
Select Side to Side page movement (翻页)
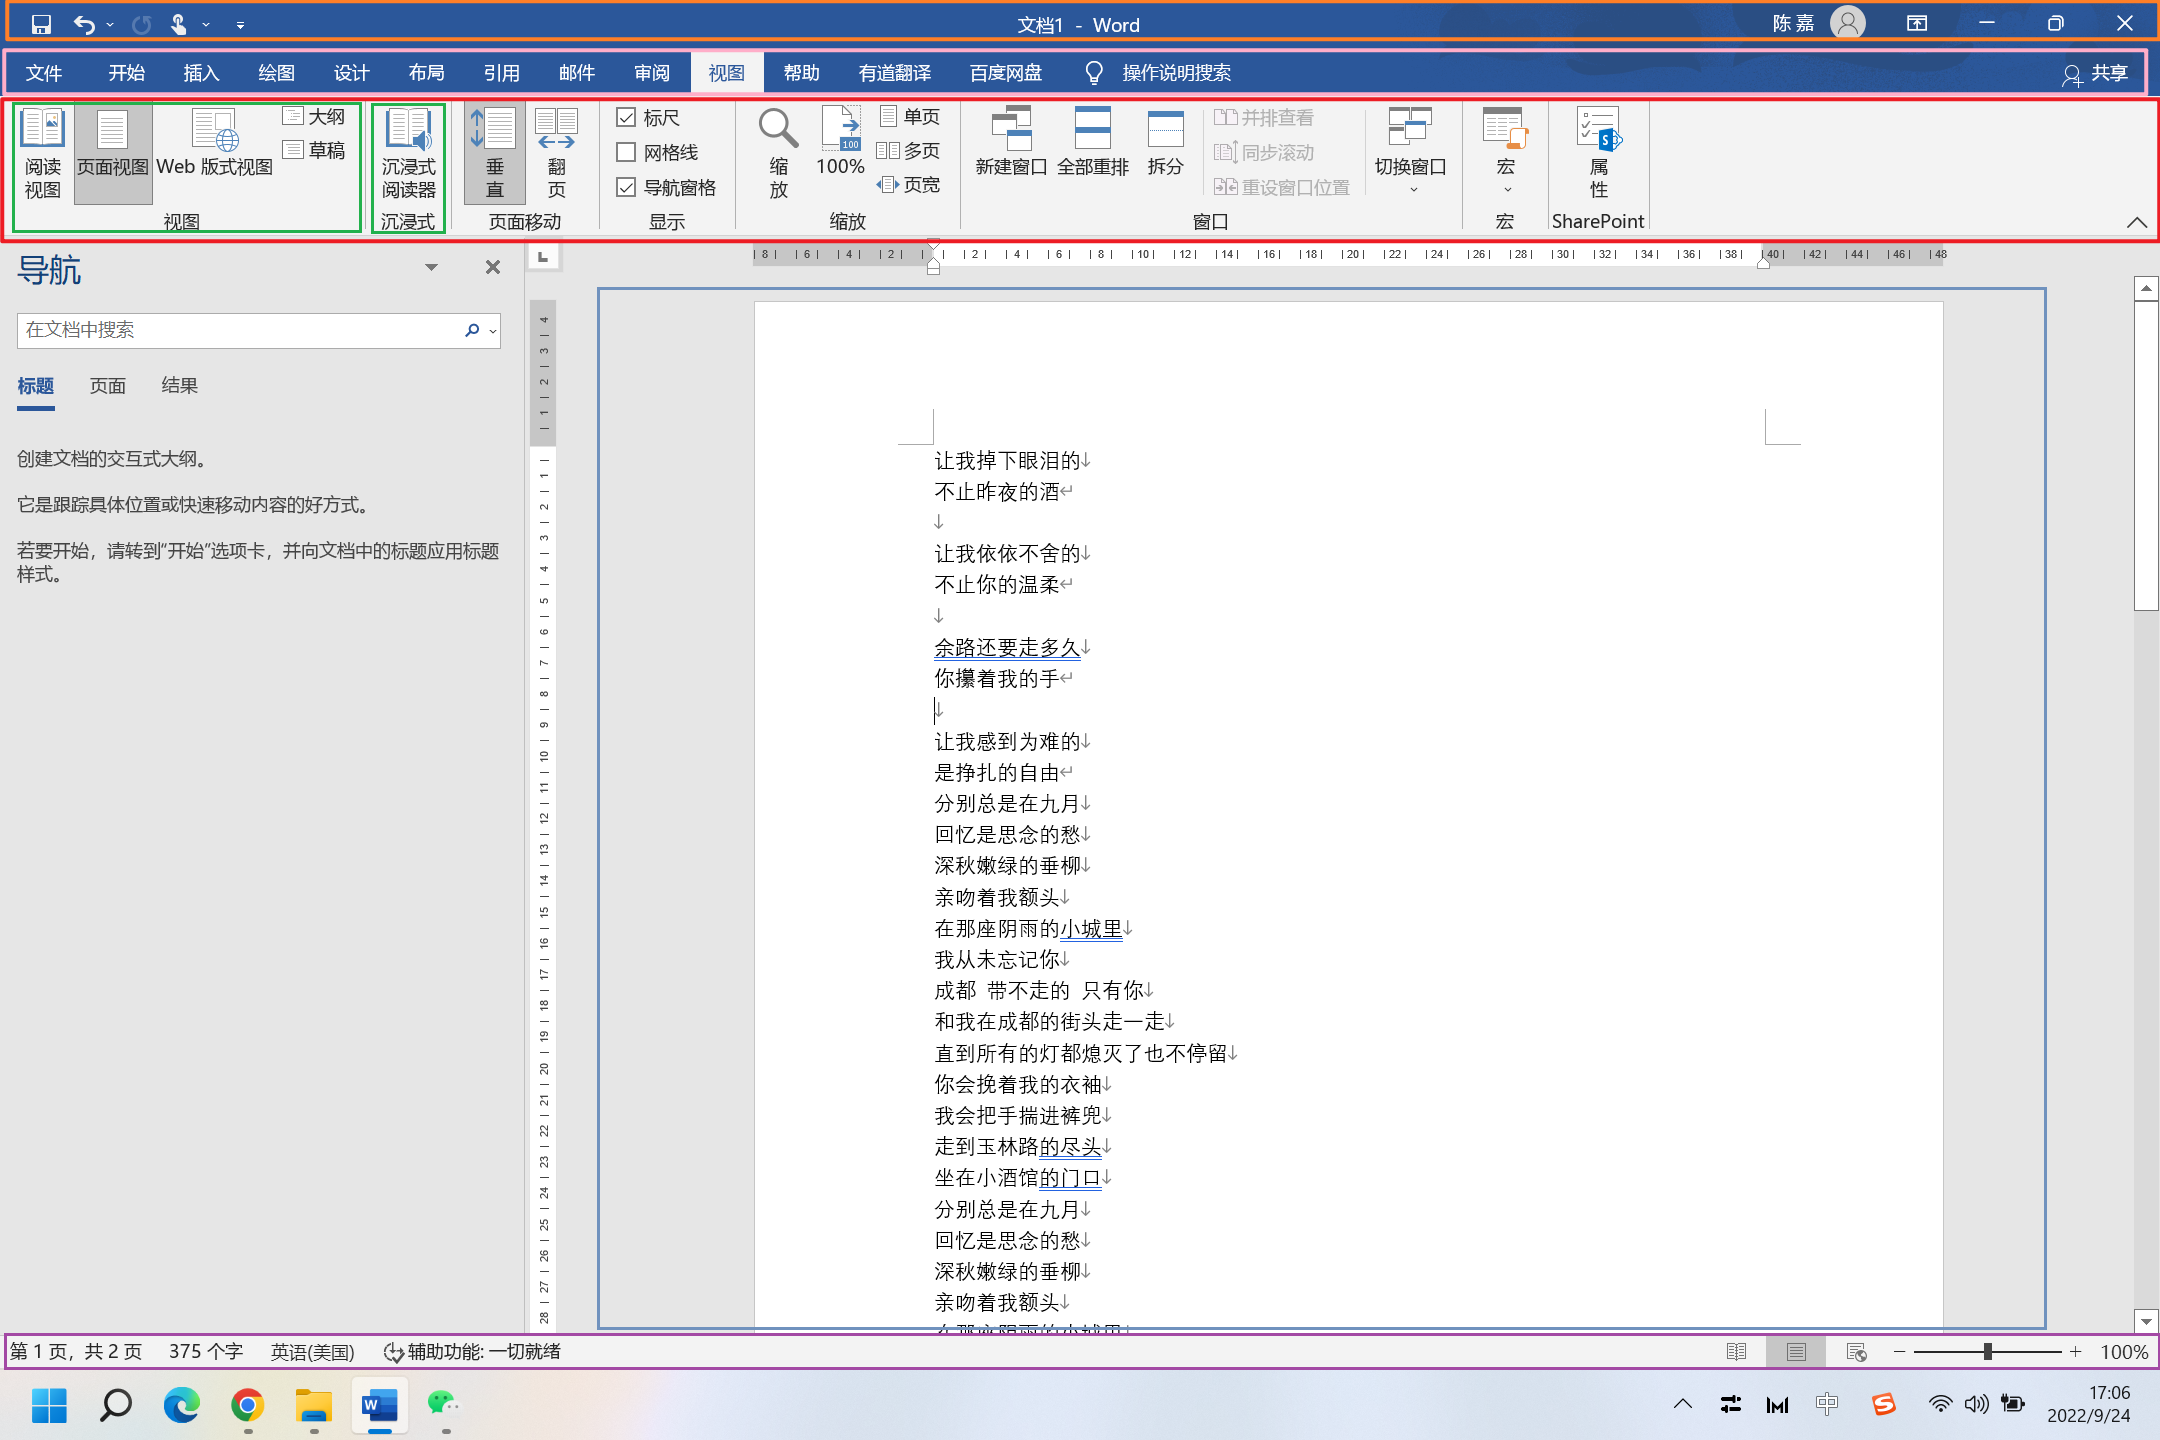click(x=557, y=154)
